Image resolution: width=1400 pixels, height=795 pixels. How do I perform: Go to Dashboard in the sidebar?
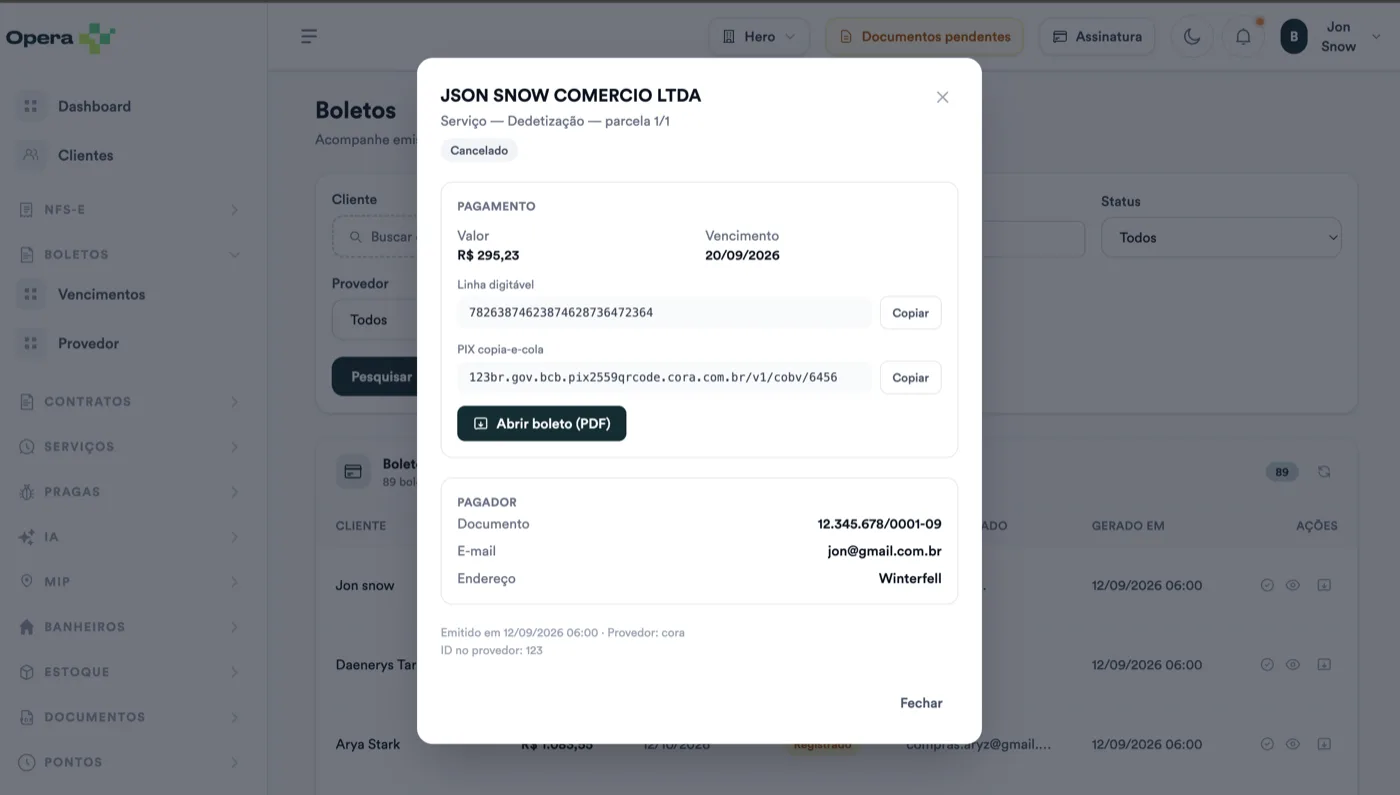[94, 106]
